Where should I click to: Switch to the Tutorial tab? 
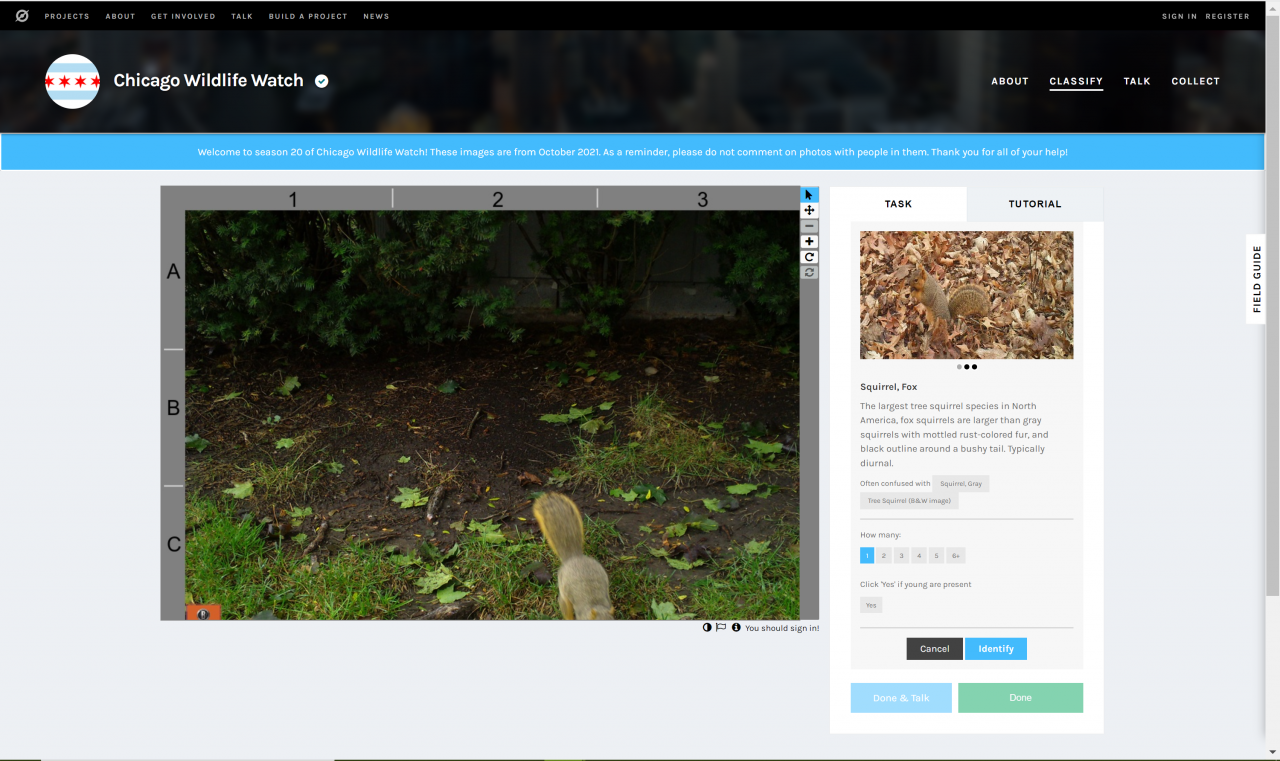coord(1035,204)
